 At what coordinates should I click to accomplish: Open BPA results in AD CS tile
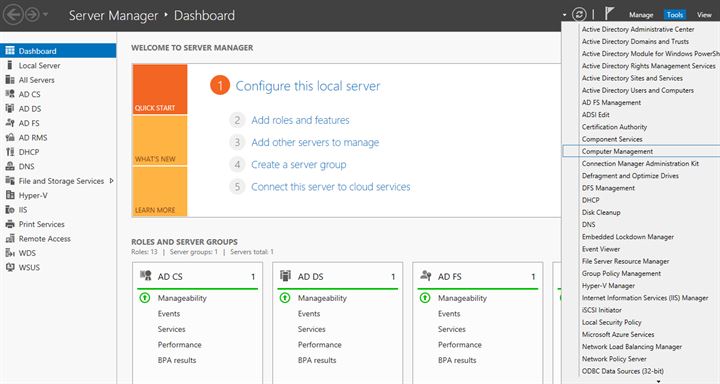177,360
